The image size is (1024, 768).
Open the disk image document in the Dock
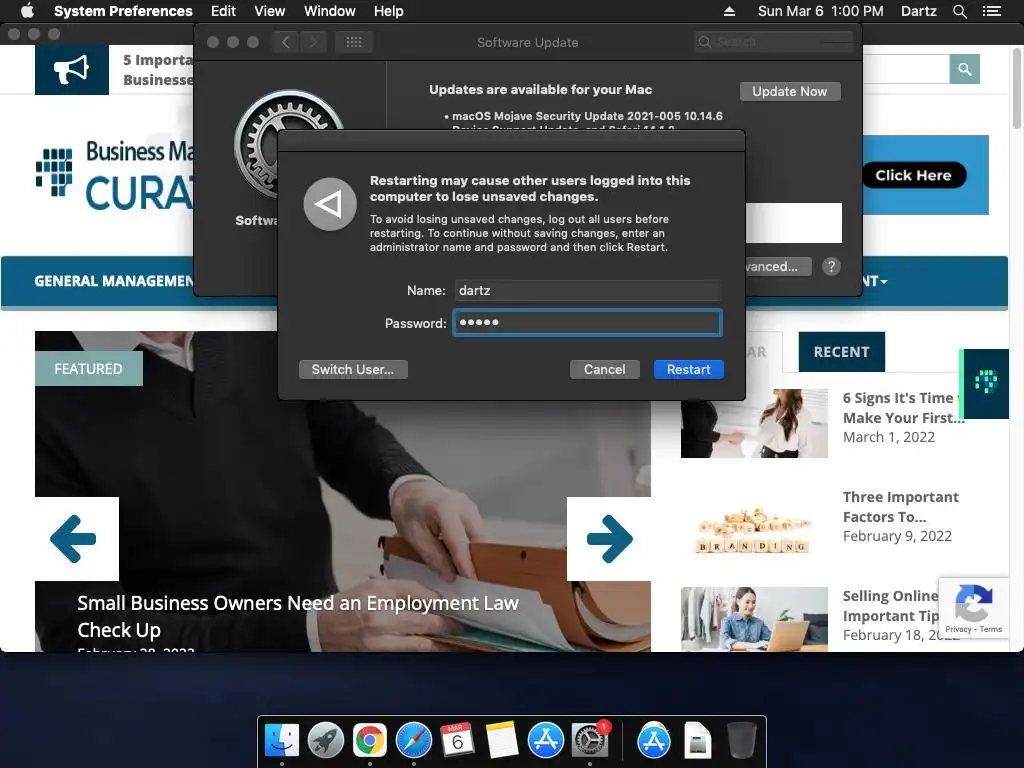click(x=697, y=741)
